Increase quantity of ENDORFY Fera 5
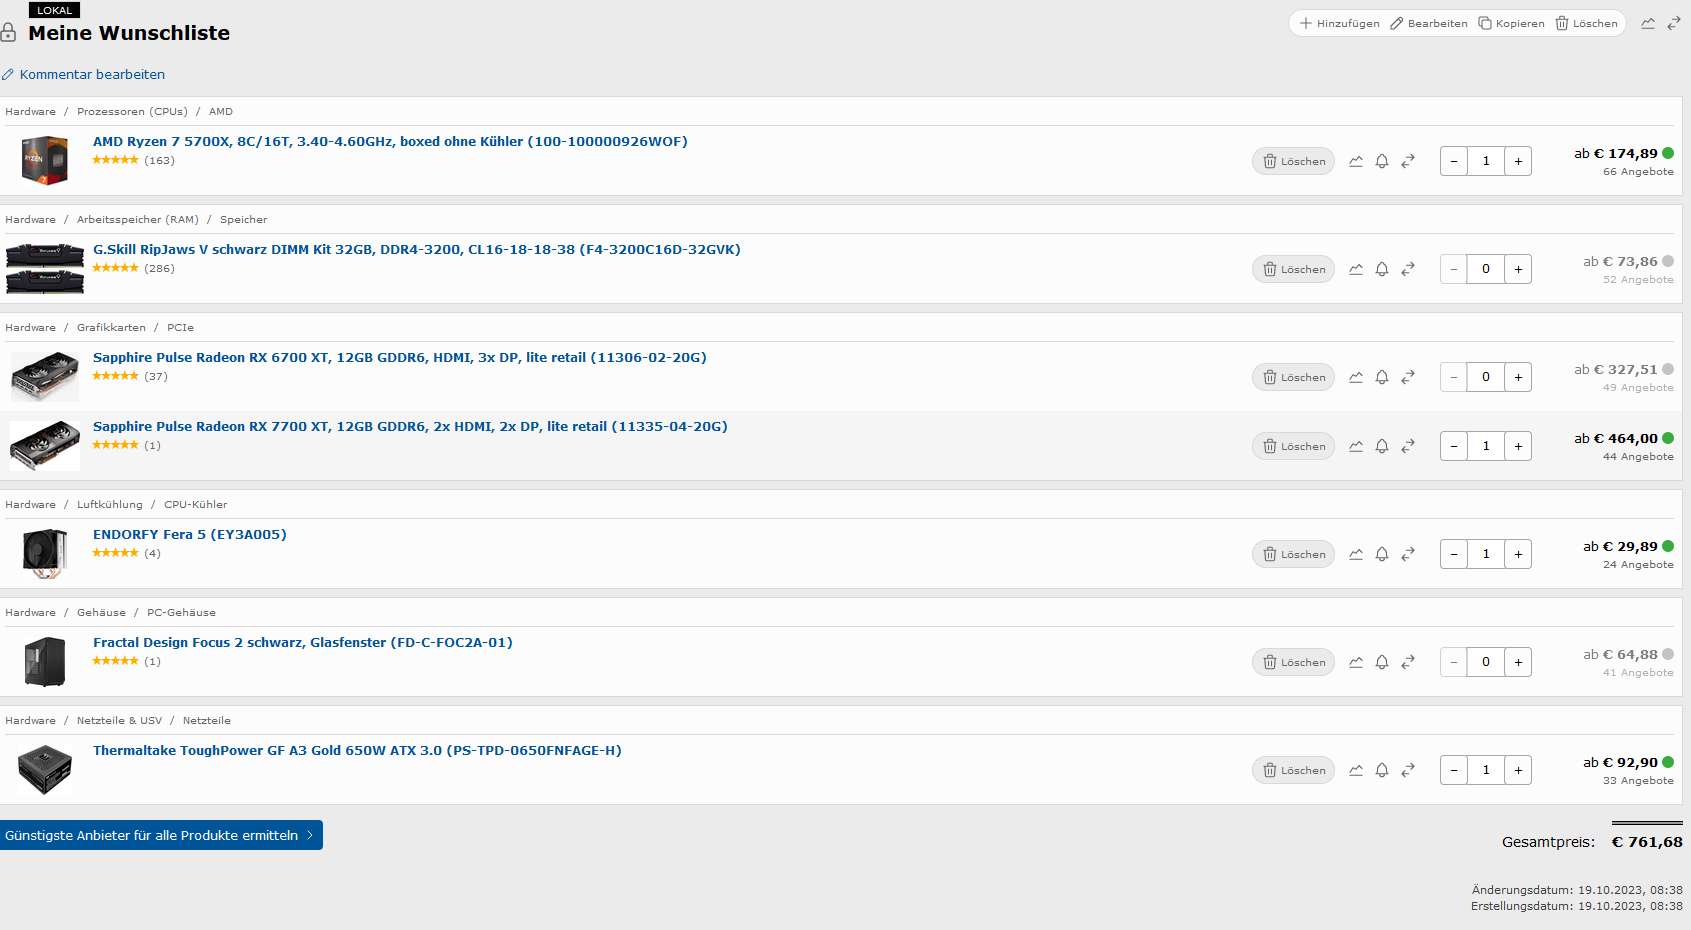 tap(1518, 554)
